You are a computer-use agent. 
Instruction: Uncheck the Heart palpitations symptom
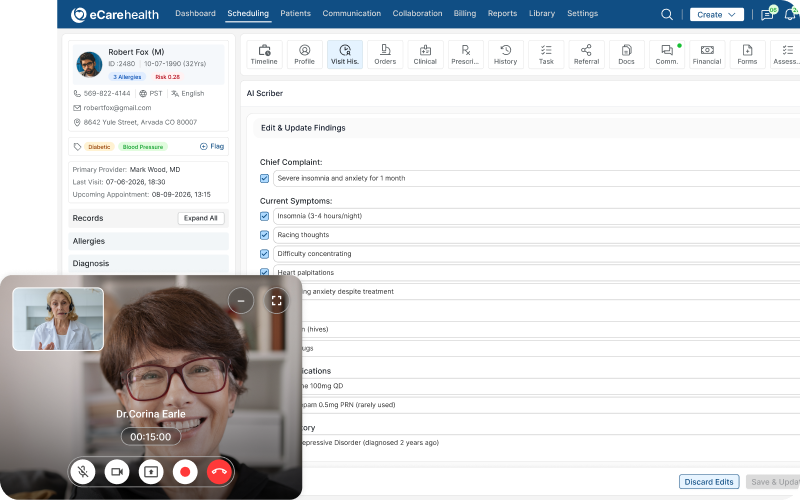tap(264, 272)
